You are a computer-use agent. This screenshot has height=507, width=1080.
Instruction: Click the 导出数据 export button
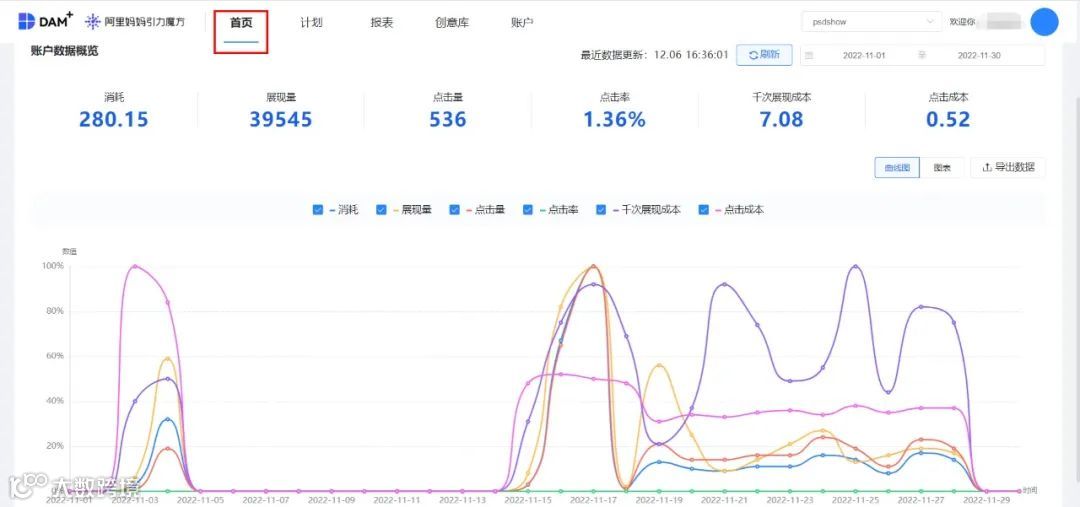tap(1008, 167)
